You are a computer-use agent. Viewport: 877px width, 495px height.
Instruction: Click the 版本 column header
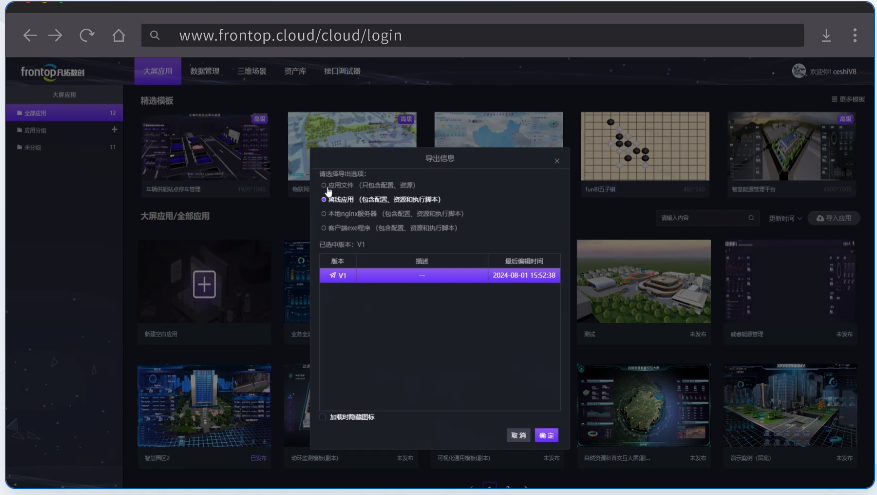(x=338, y=261)
